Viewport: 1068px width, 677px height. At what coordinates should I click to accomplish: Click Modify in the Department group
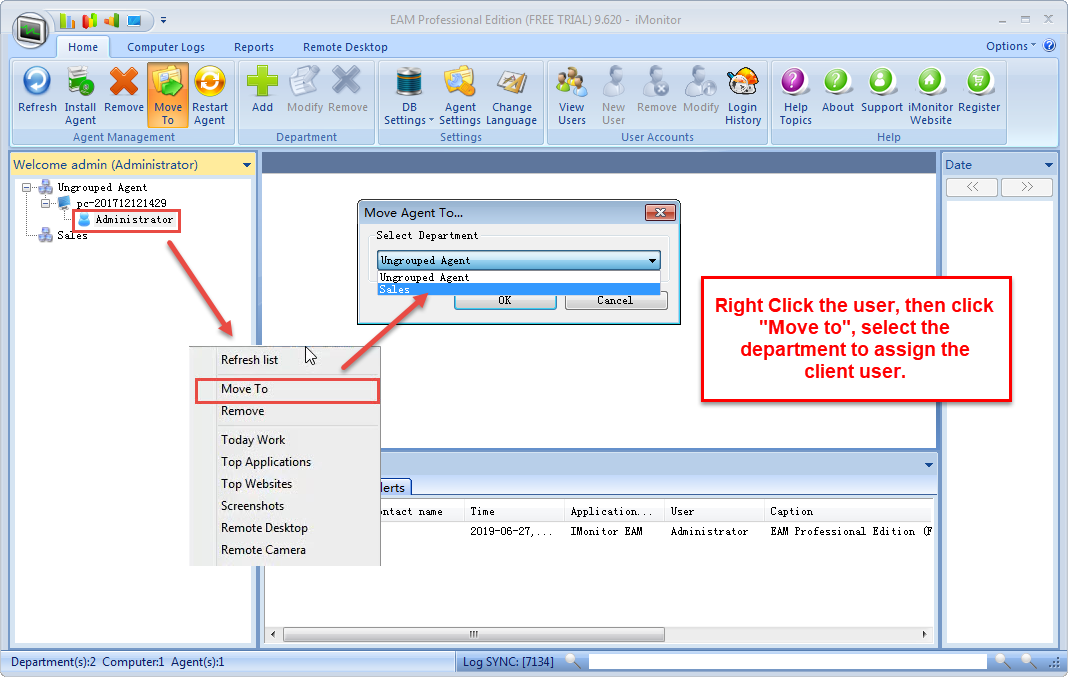click(304, 89)
